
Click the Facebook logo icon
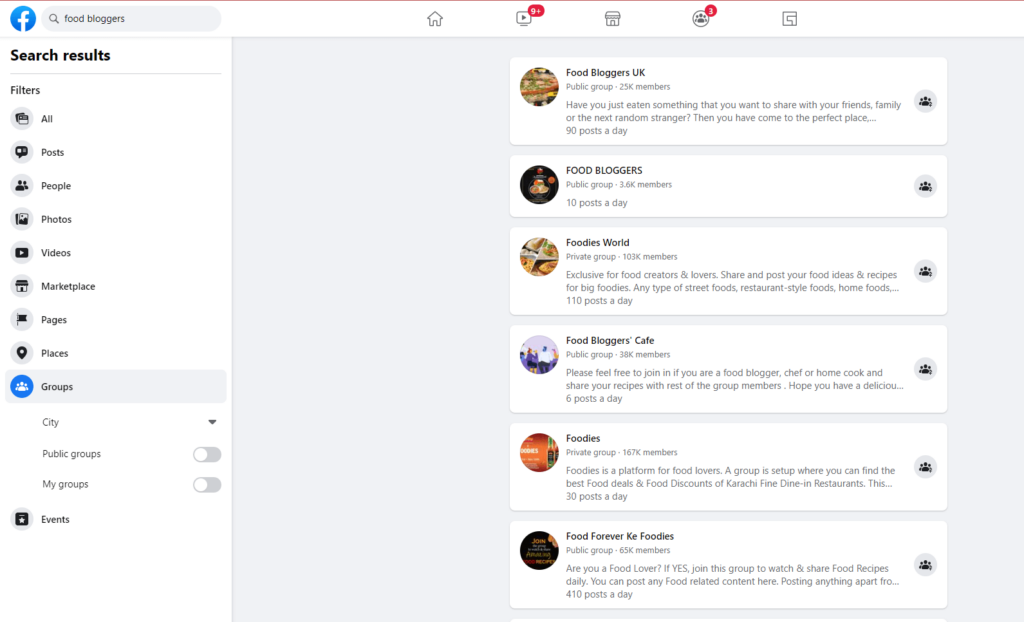23,18
